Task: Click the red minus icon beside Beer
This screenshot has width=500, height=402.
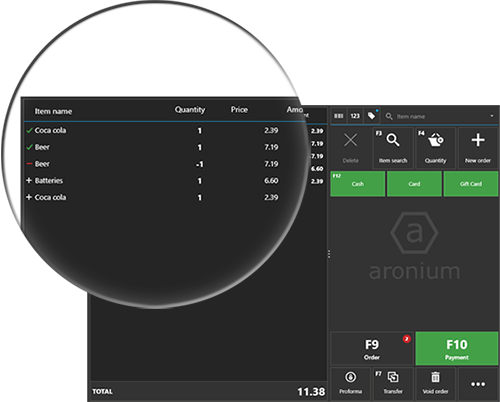Action: tap(29, 164)
